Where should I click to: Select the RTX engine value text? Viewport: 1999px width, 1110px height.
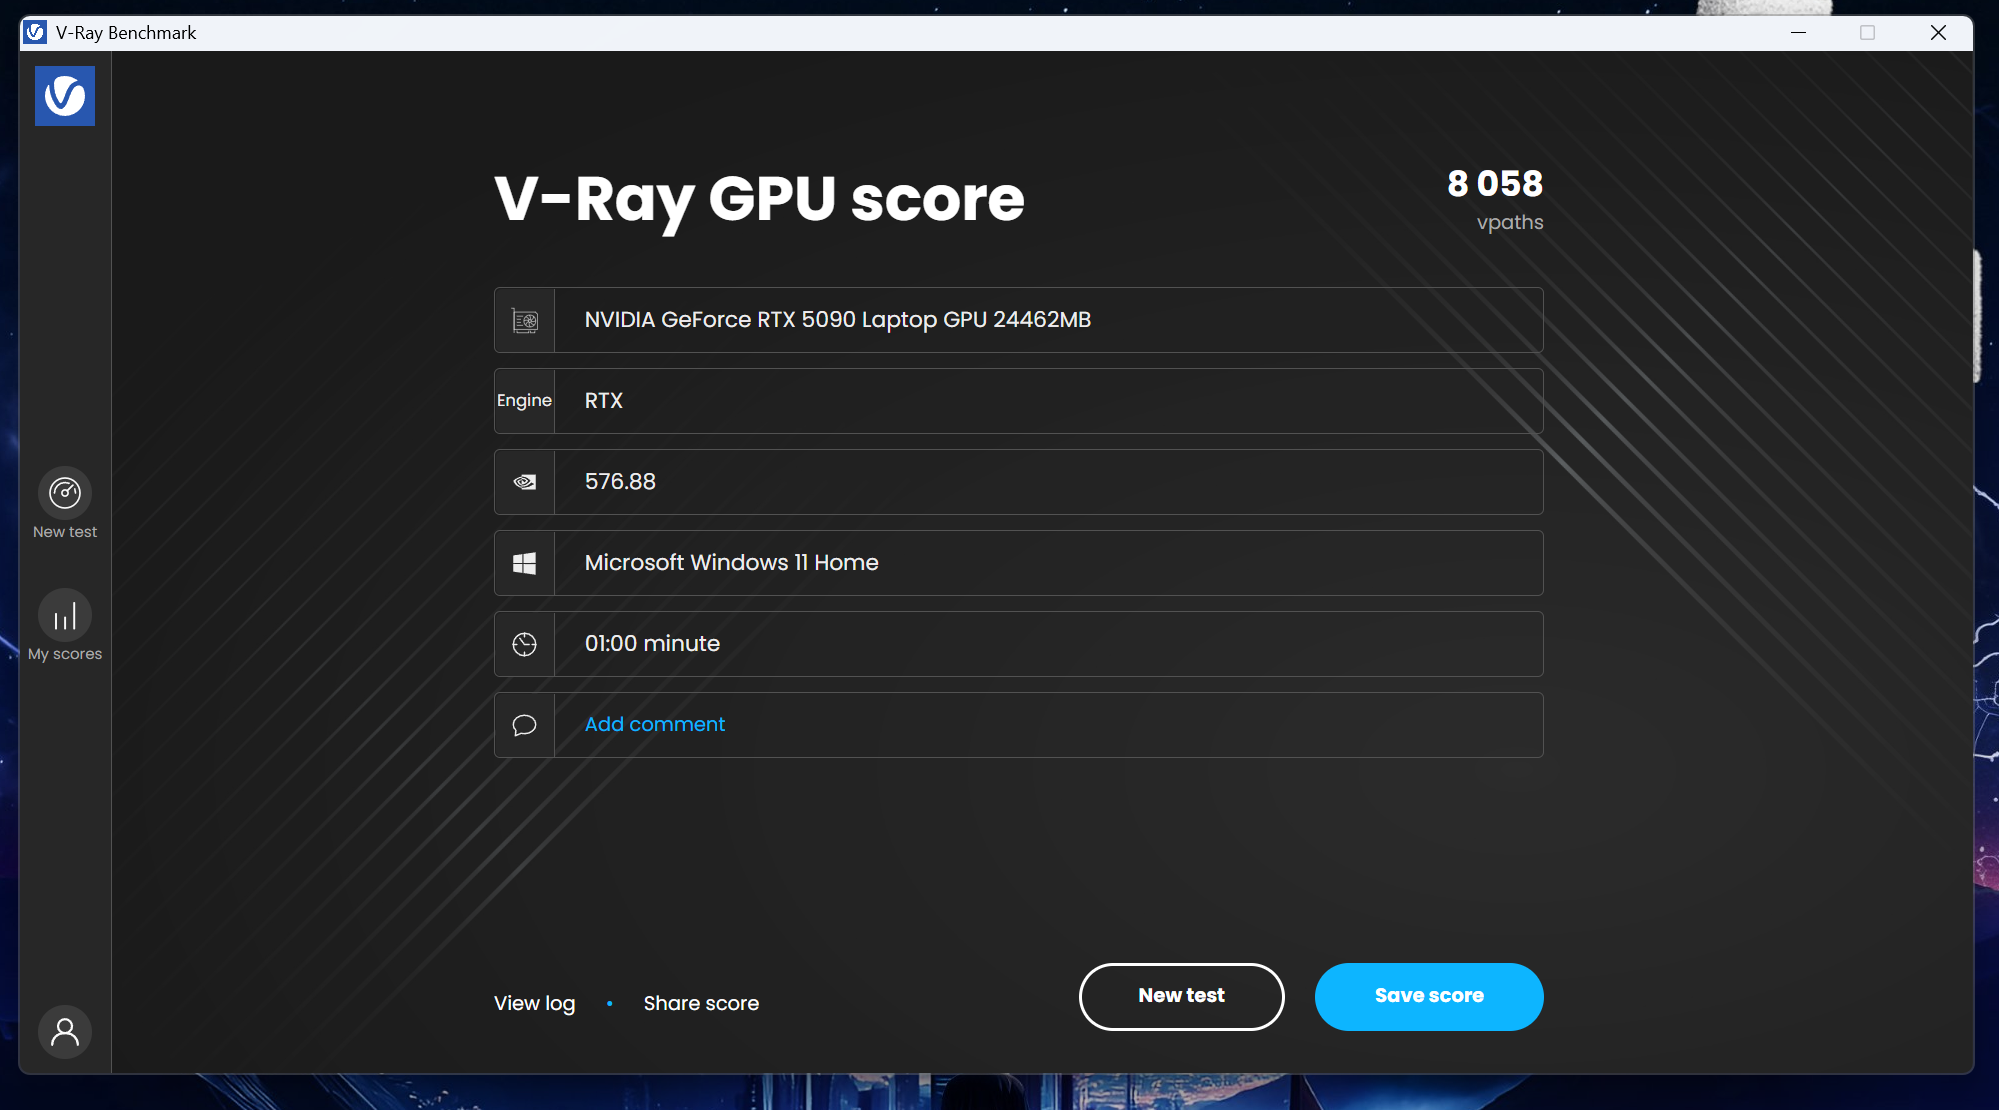(x=604, y=401)
